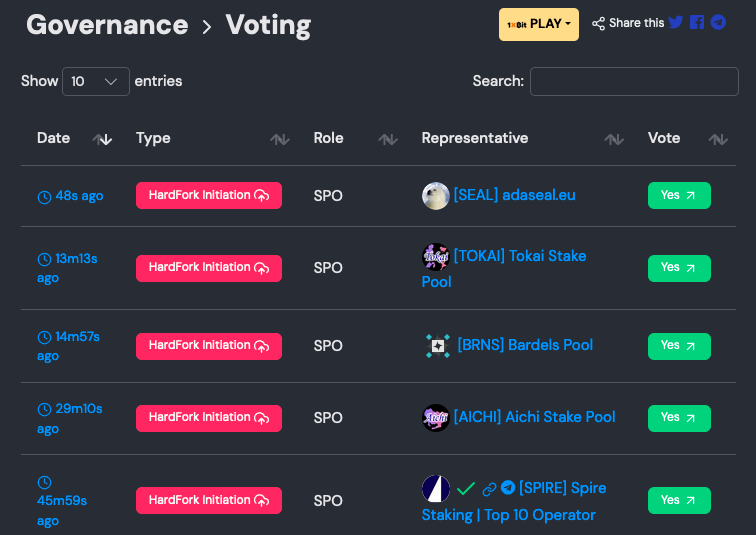The height and width of the screenshot is (535, 756).
Task: Open the PLAY dropdown button
Action: point(538,24)
